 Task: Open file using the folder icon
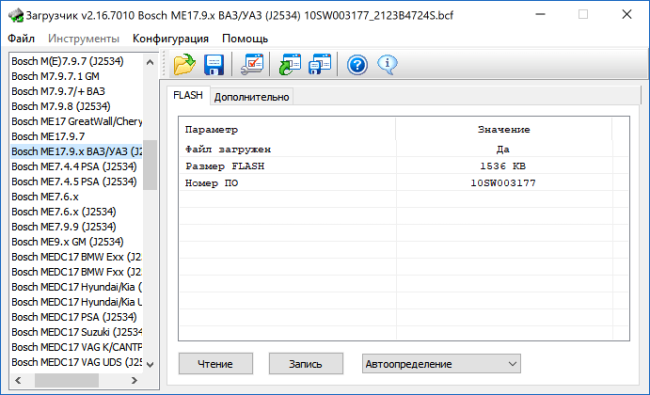[x=184, y=65]
